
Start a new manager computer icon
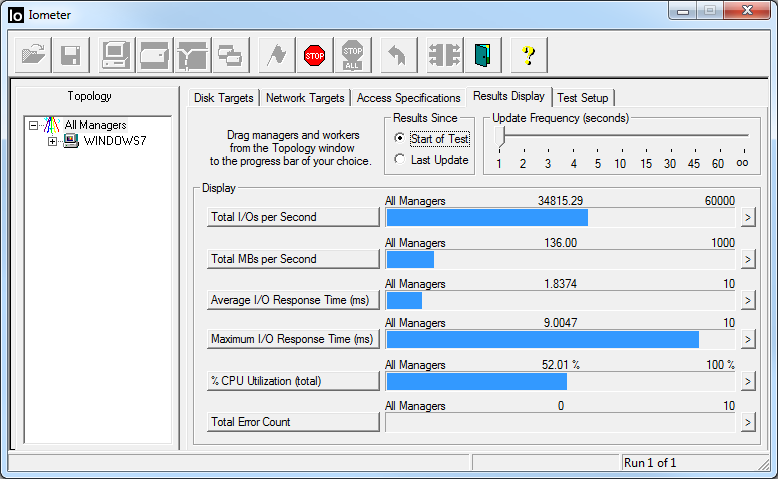pyautogui.click(x=117, y=55)
